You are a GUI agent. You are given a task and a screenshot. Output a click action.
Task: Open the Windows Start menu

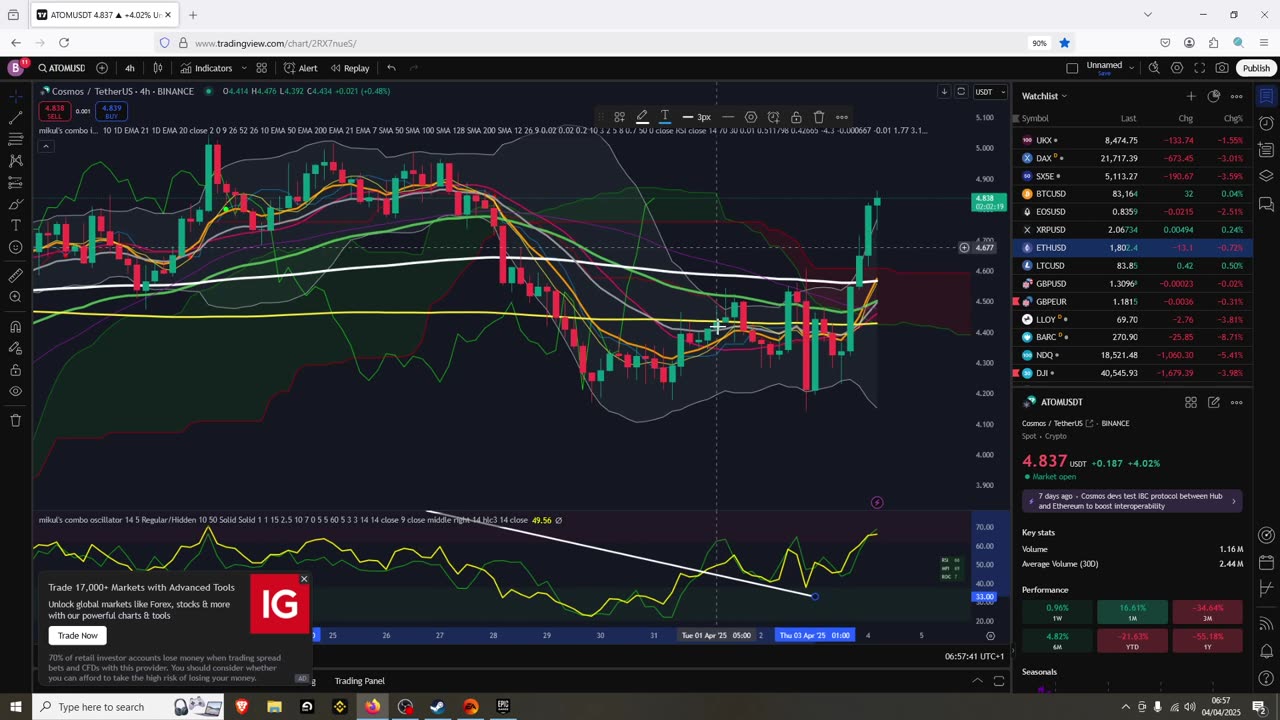[x=16, y=707]
